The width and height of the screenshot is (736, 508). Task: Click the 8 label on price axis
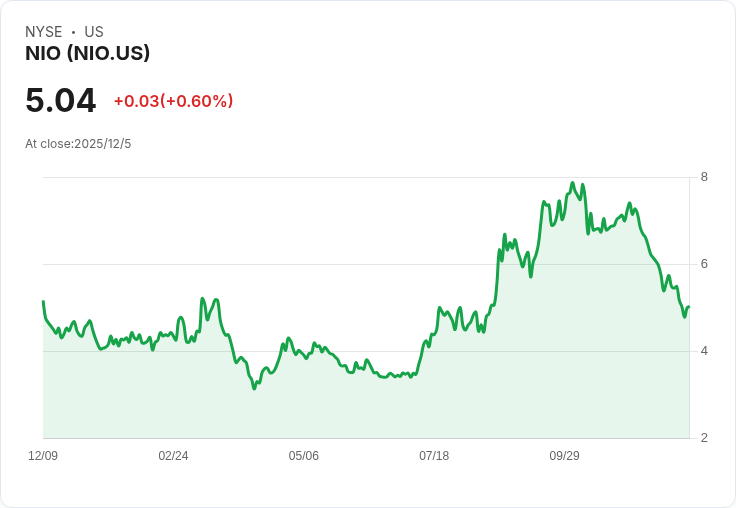coord(704,178)
